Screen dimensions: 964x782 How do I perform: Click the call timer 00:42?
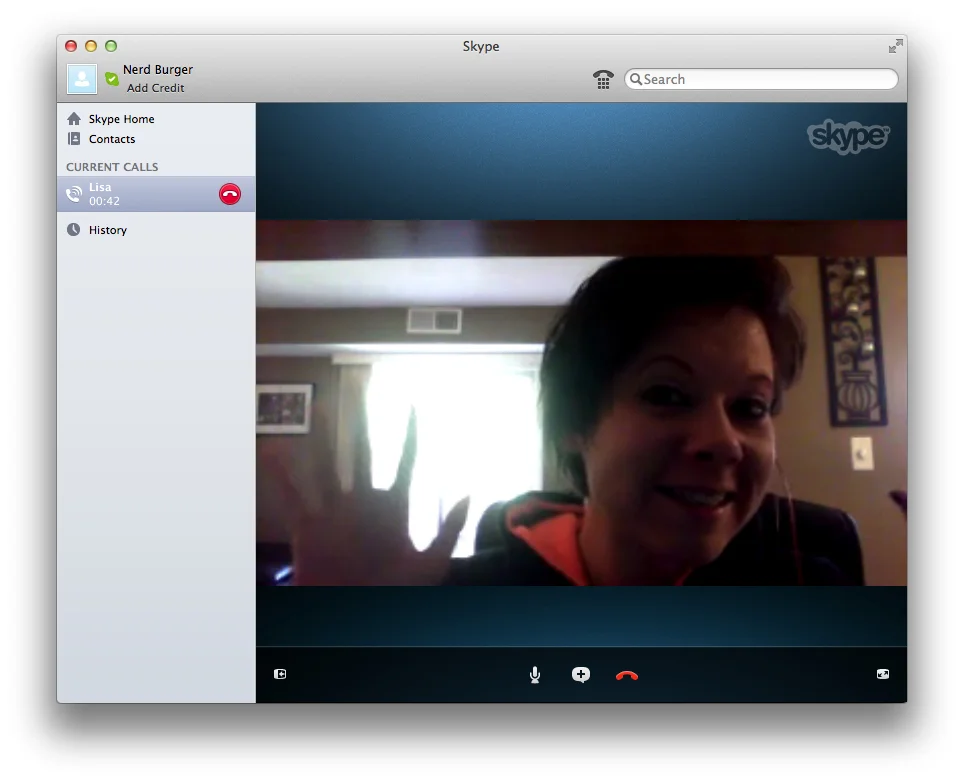(104, 201)
